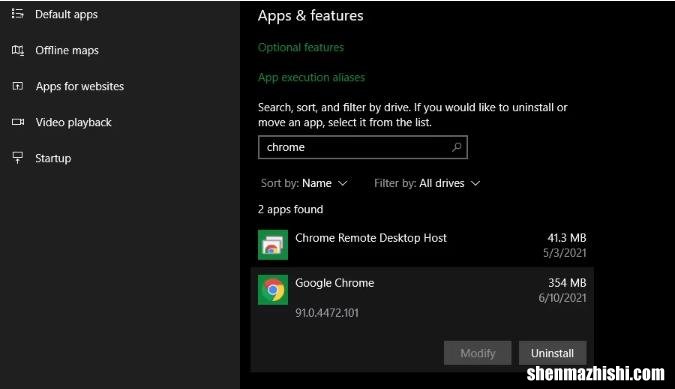Click the 5/3/2021 install date
675x389 pixels.
point(564,253)
